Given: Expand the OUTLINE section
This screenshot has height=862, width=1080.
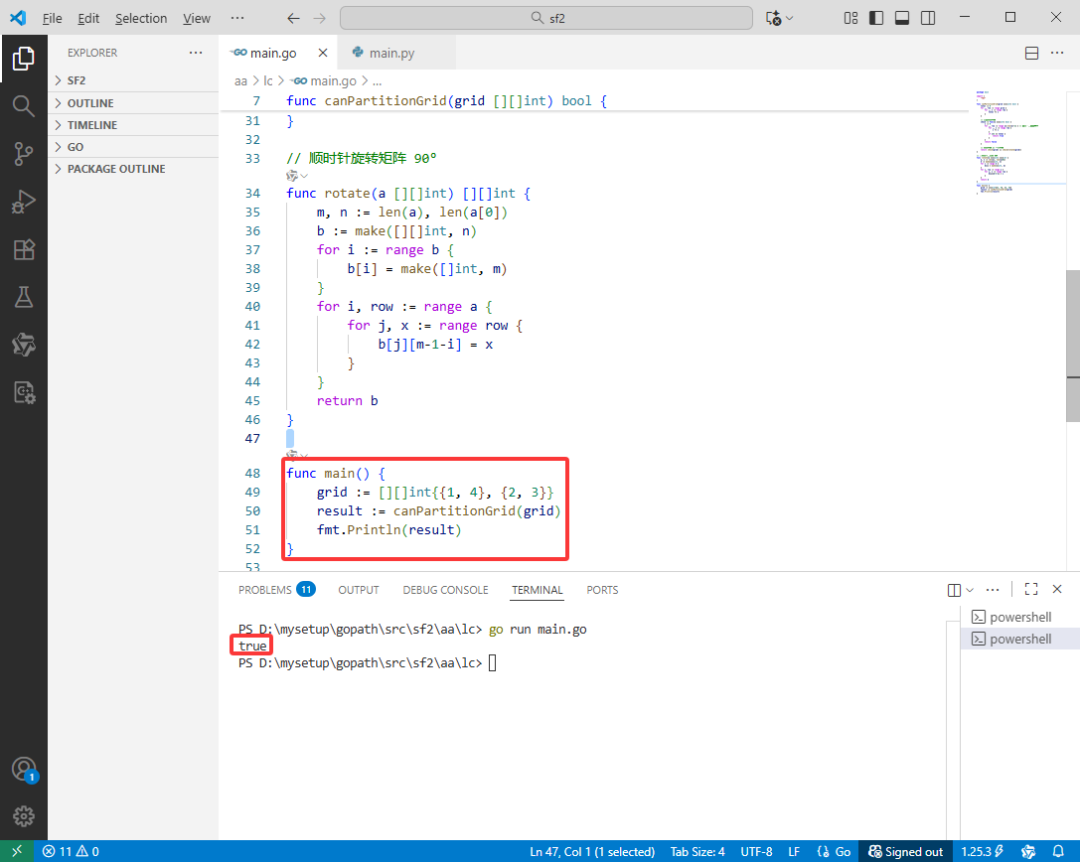Looking at the screenshot, I should point(133,103).
